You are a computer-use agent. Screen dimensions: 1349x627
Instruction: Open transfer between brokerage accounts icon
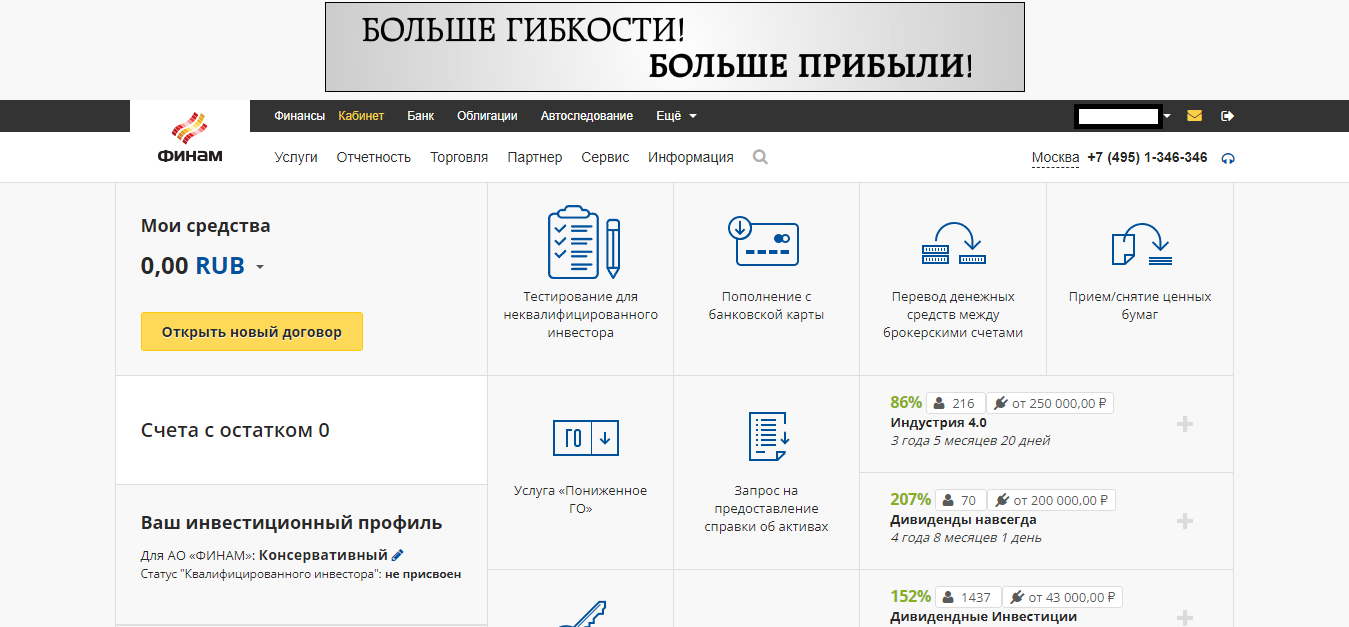[953, 243]
